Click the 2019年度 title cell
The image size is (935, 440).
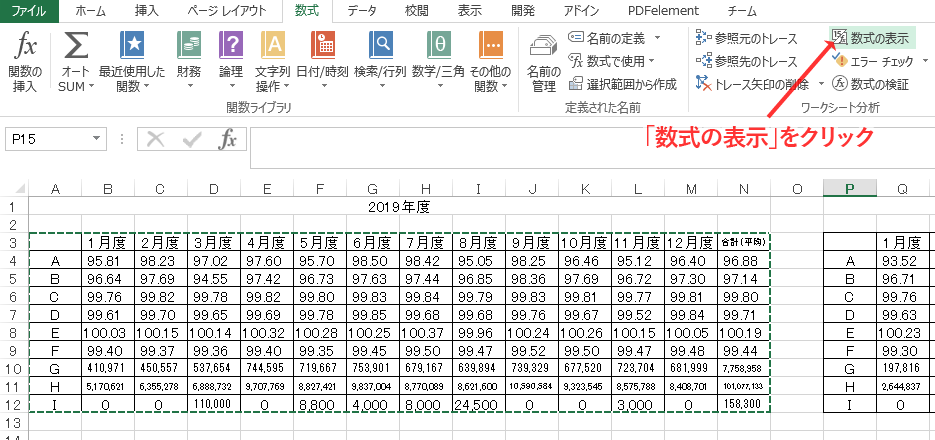(x=400, y=207)
